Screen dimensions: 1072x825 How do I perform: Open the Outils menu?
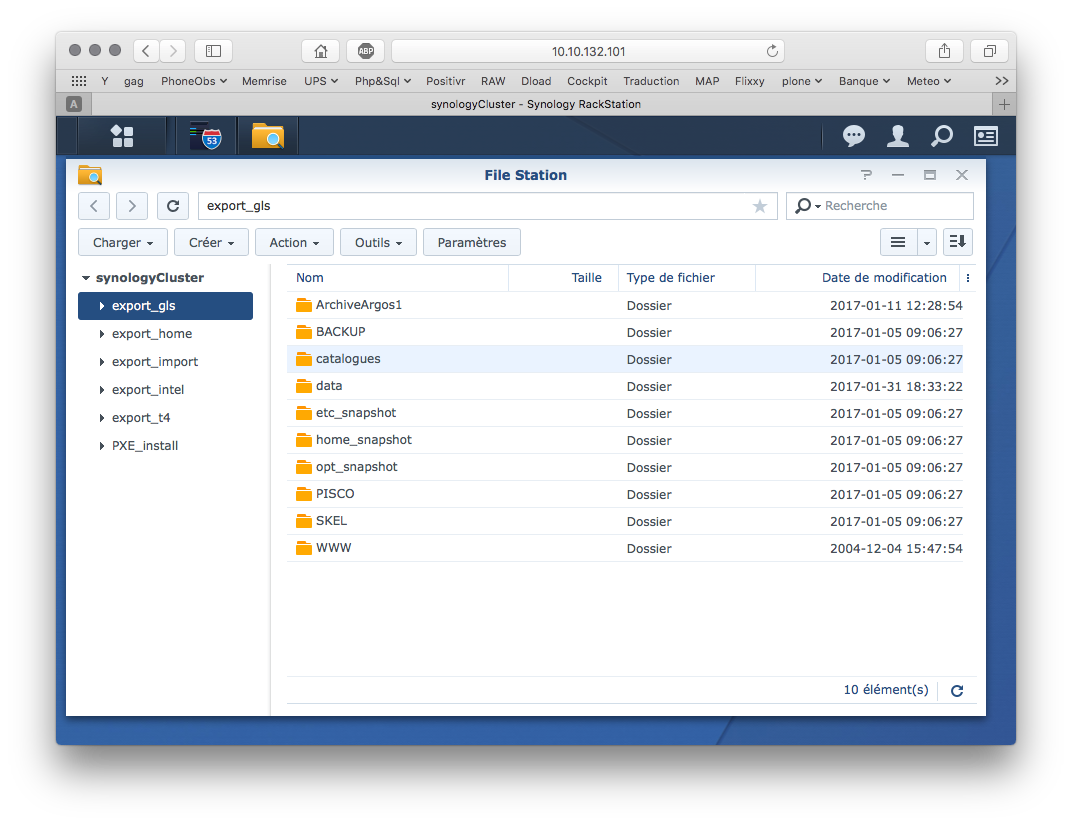point(378,242)
